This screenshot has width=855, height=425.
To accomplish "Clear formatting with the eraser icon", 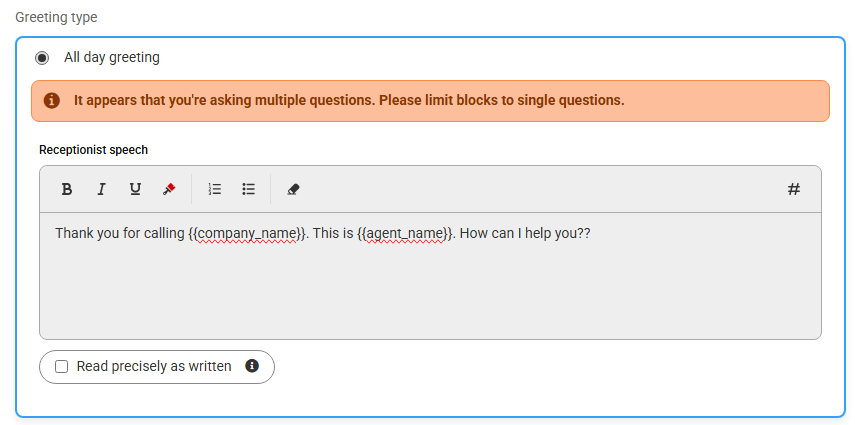I will click(293, 189).
